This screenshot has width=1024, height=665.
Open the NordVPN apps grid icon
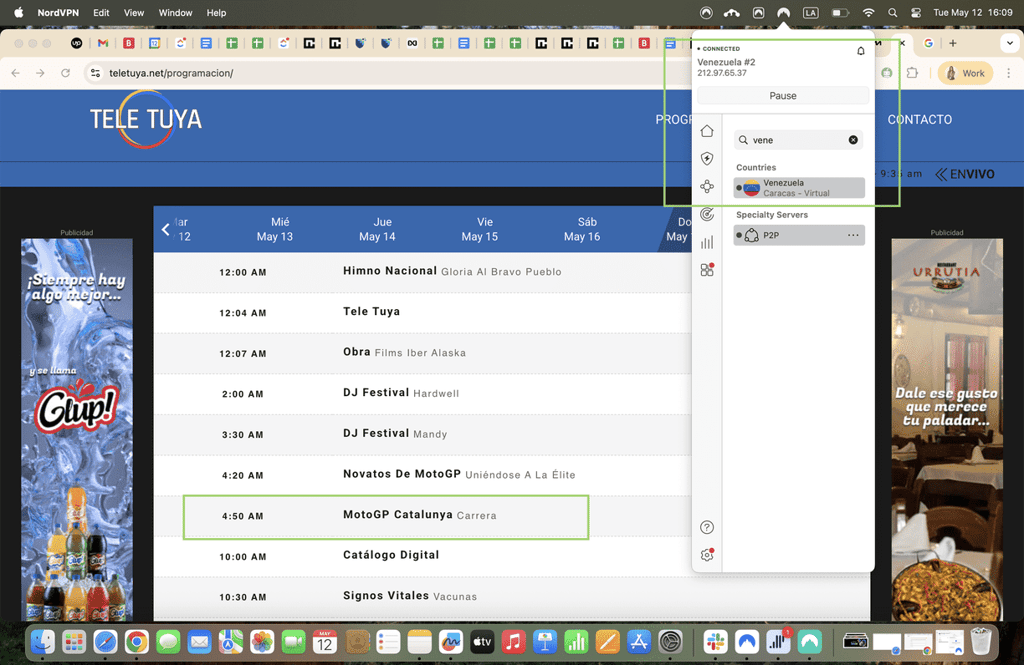coord(707,270)
